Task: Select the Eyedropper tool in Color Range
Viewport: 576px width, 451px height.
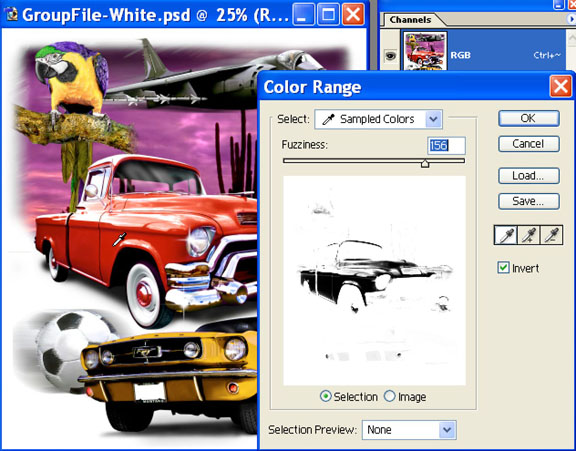Action: tap(506, 235)
